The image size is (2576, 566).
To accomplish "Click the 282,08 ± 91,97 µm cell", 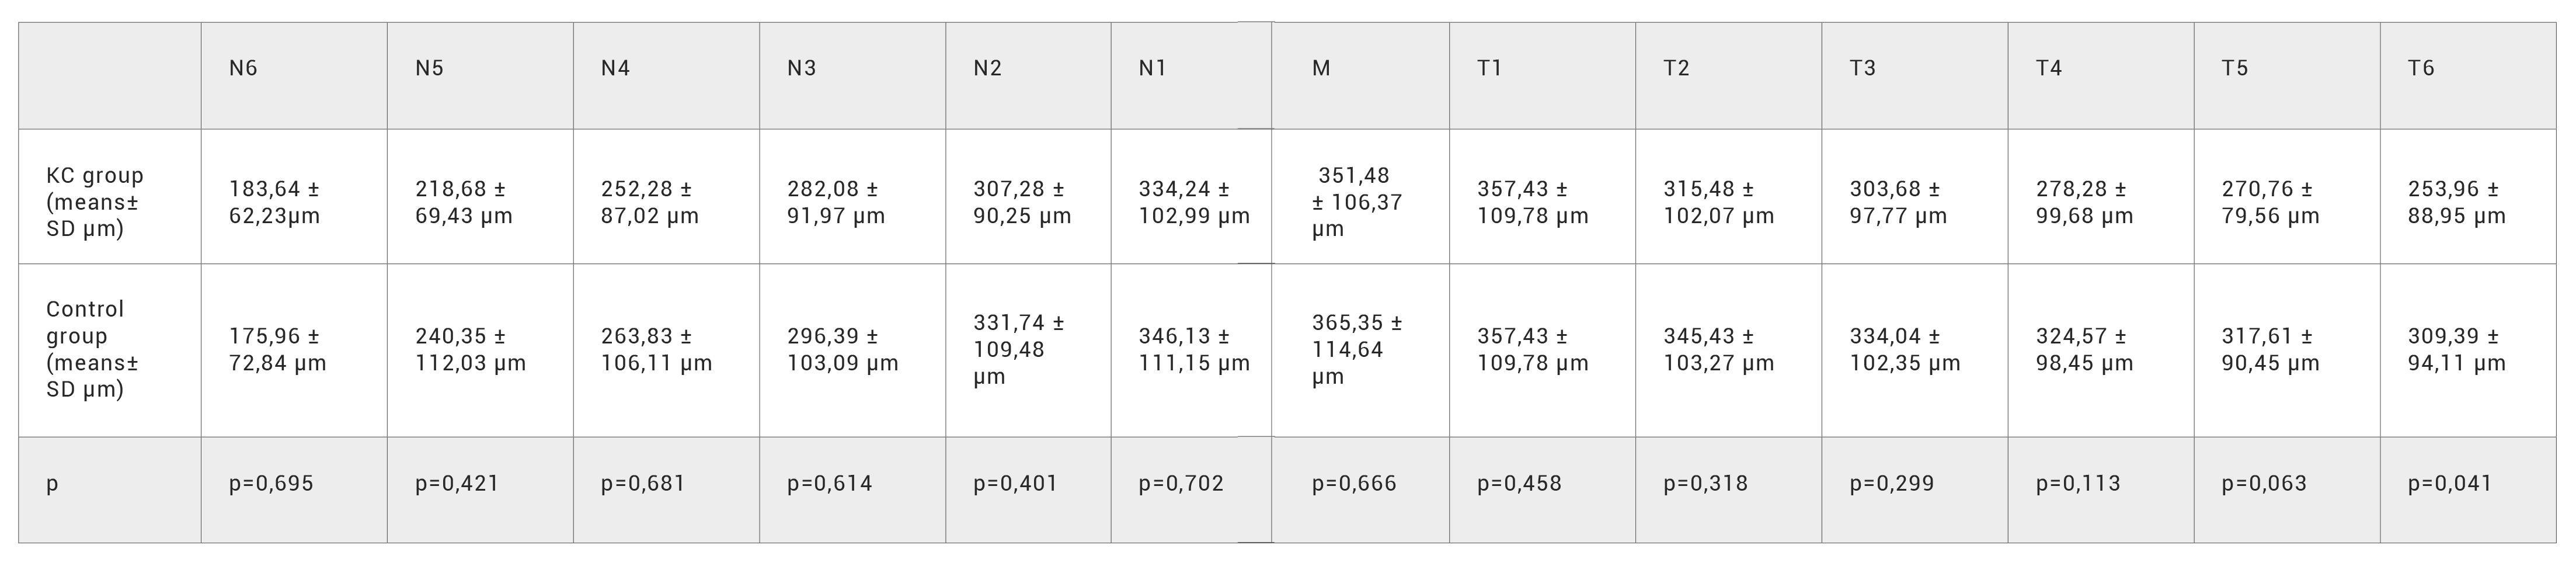I will [x=853, y=197].
